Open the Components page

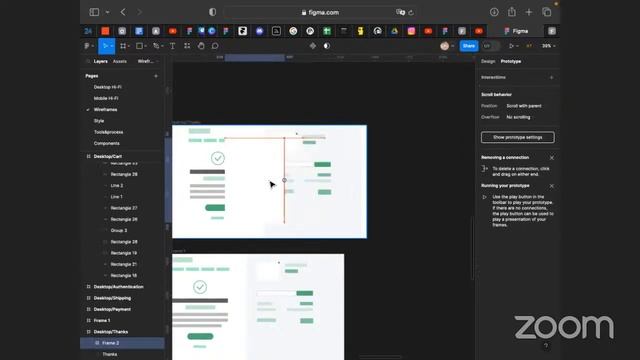(107, 143)
